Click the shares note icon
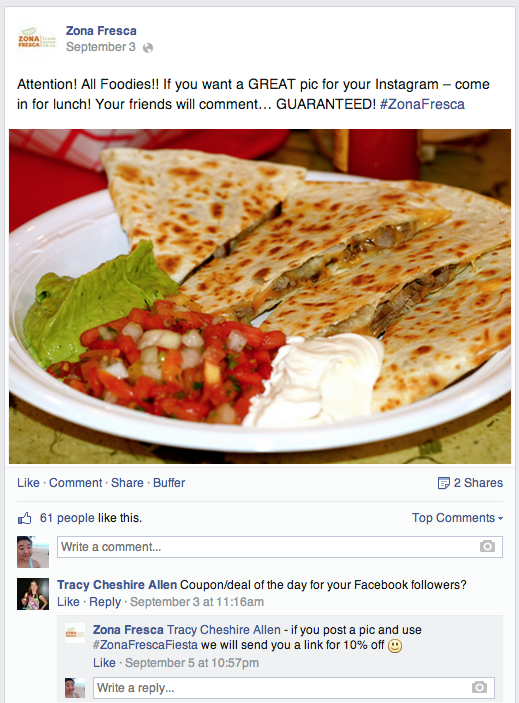519x703 pixels. tap(443, 483)
